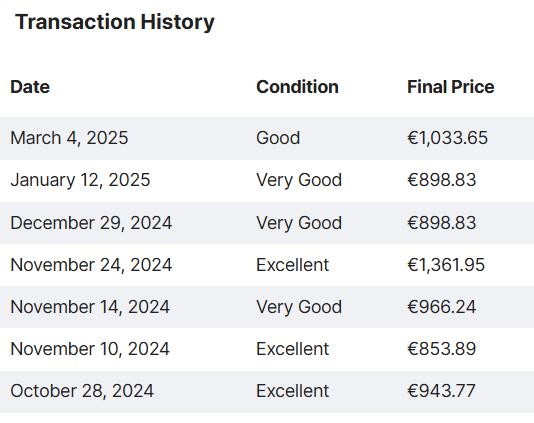Click the Transaction History heading
Viewport: 534px width, 423px height.
pos(115,22)
